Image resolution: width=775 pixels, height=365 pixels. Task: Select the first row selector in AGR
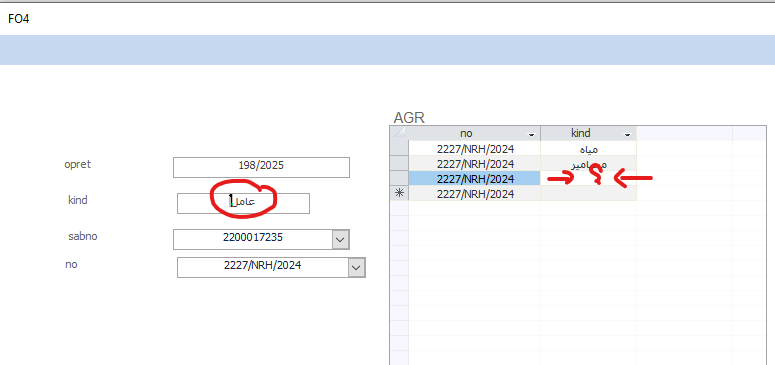click(399, 148)
